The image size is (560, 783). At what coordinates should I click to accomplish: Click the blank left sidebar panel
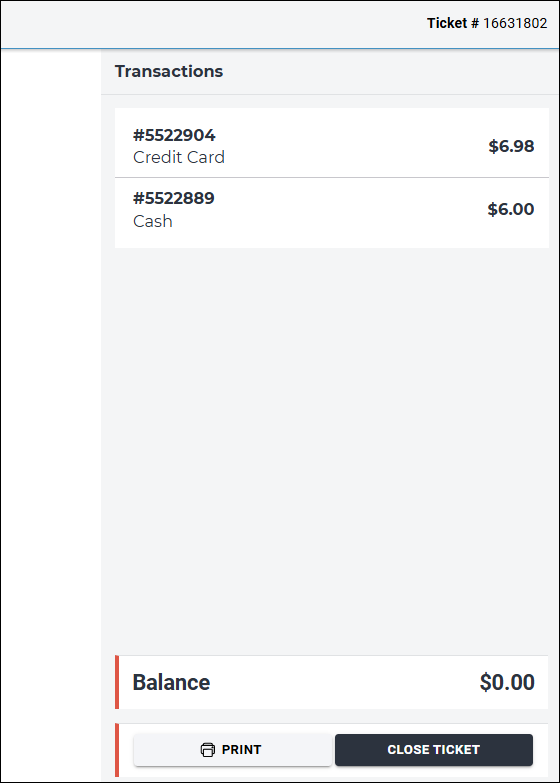(x=51, y=414)
